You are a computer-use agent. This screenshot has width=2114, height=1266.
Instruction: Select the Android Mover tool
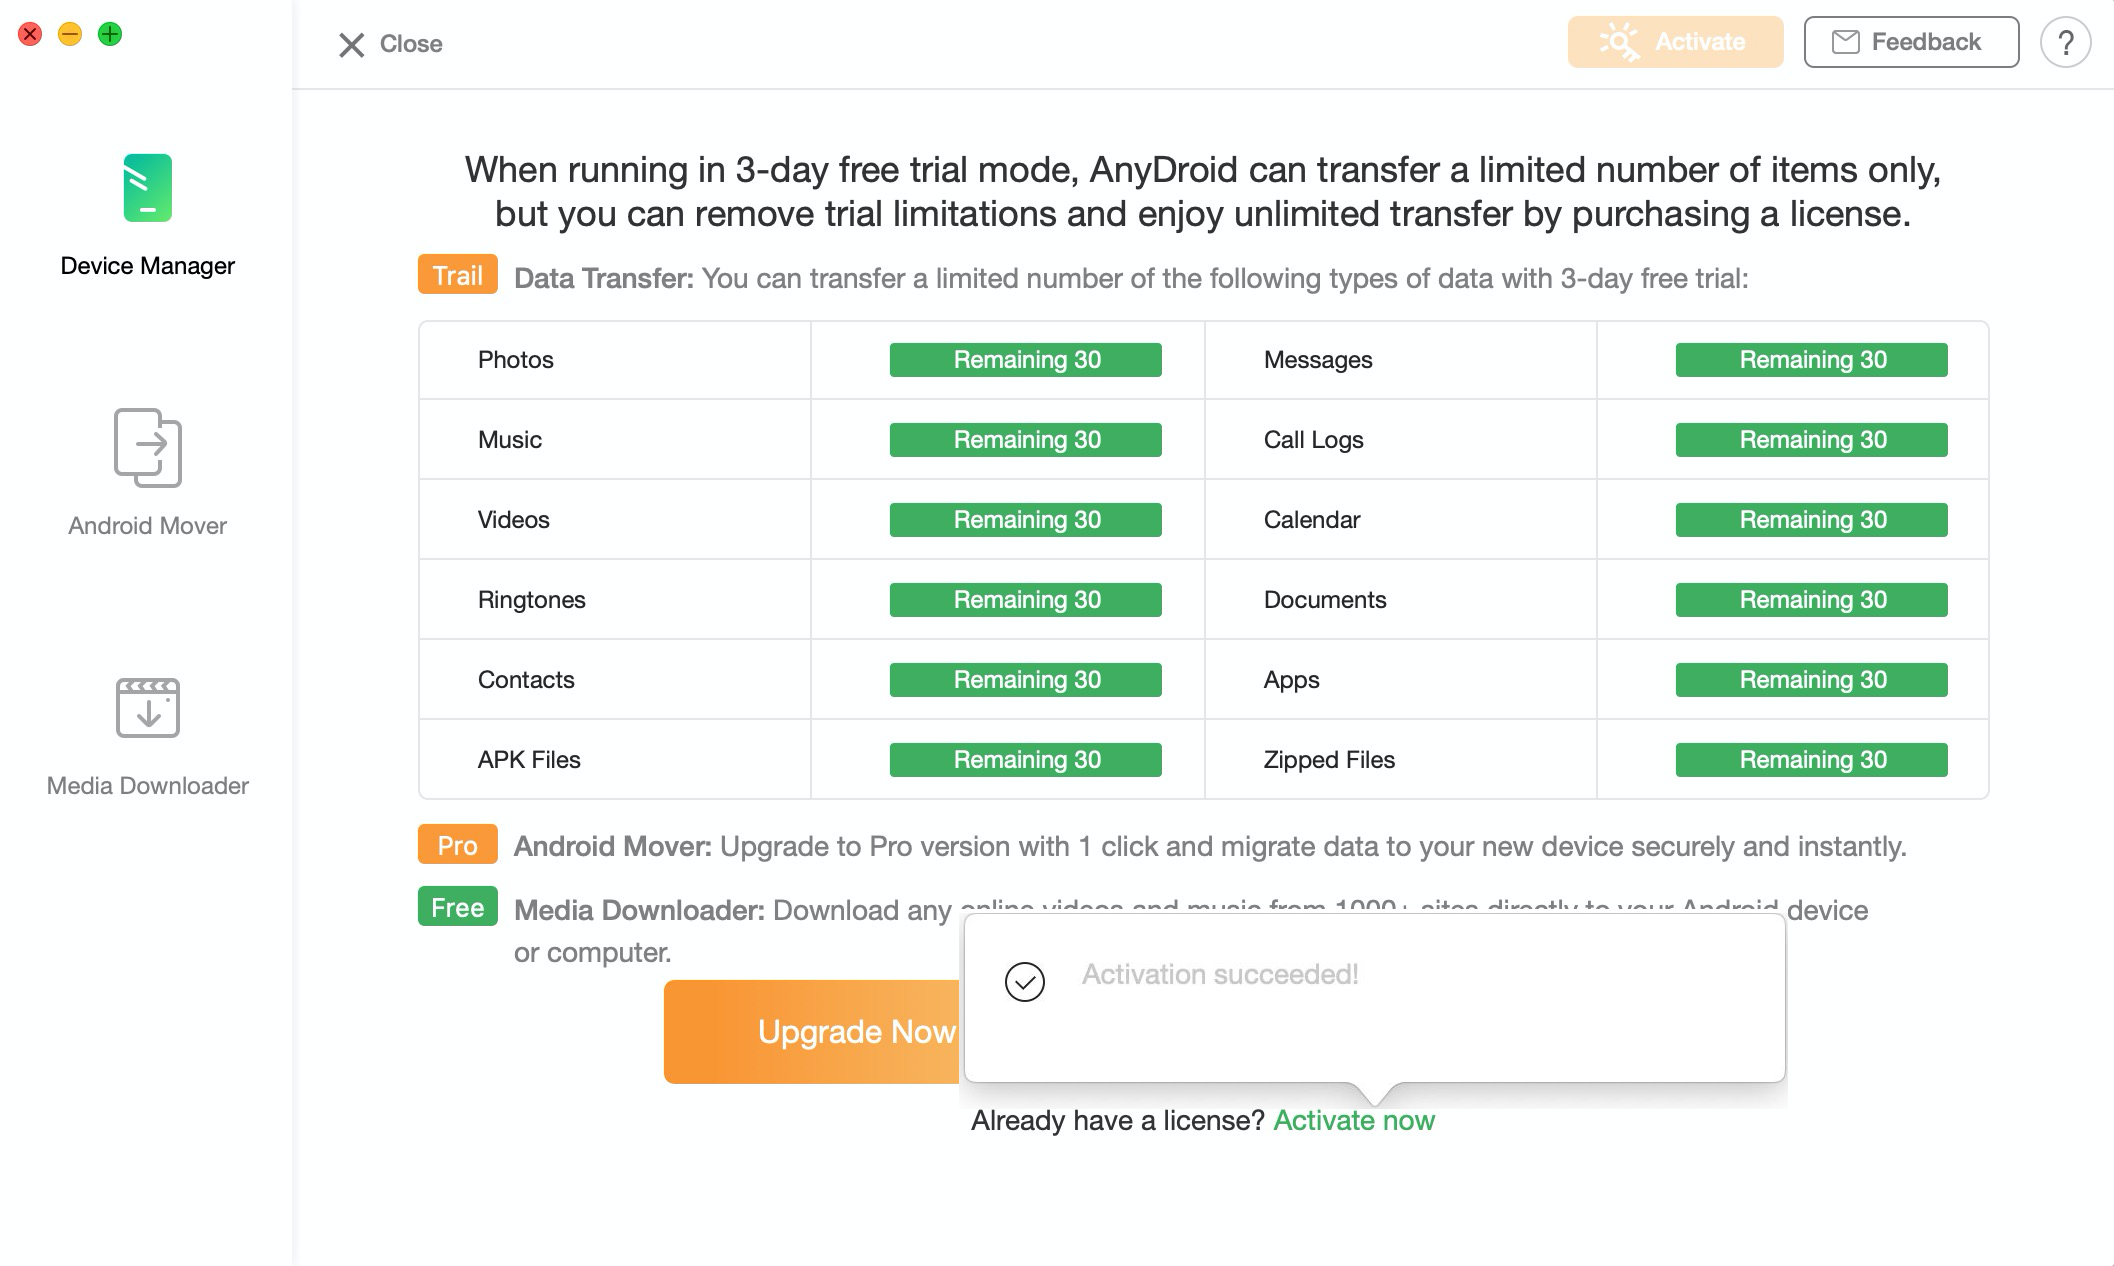click(x=146, y=473)
